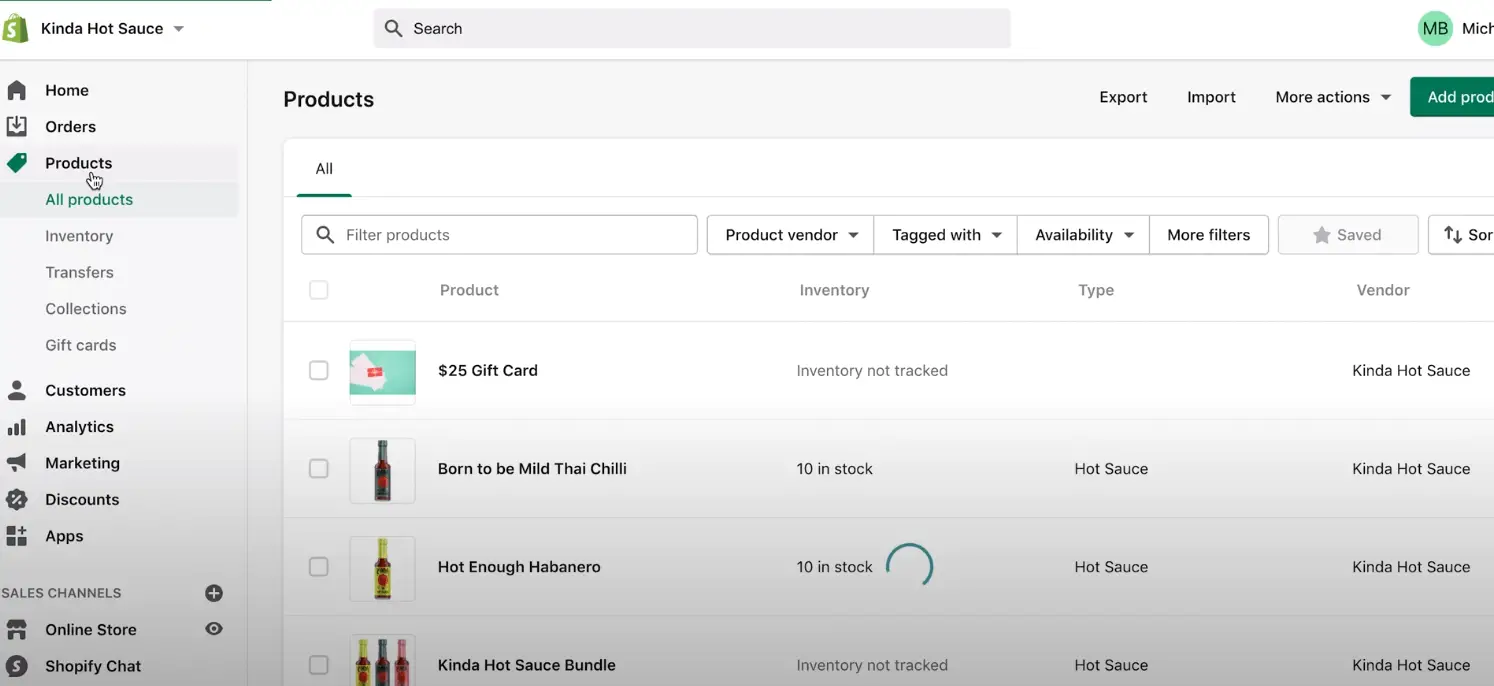This screenshot has height=686, width=1494.
Task: Open Online Store sales channel
Action: (x=91, y=630)
